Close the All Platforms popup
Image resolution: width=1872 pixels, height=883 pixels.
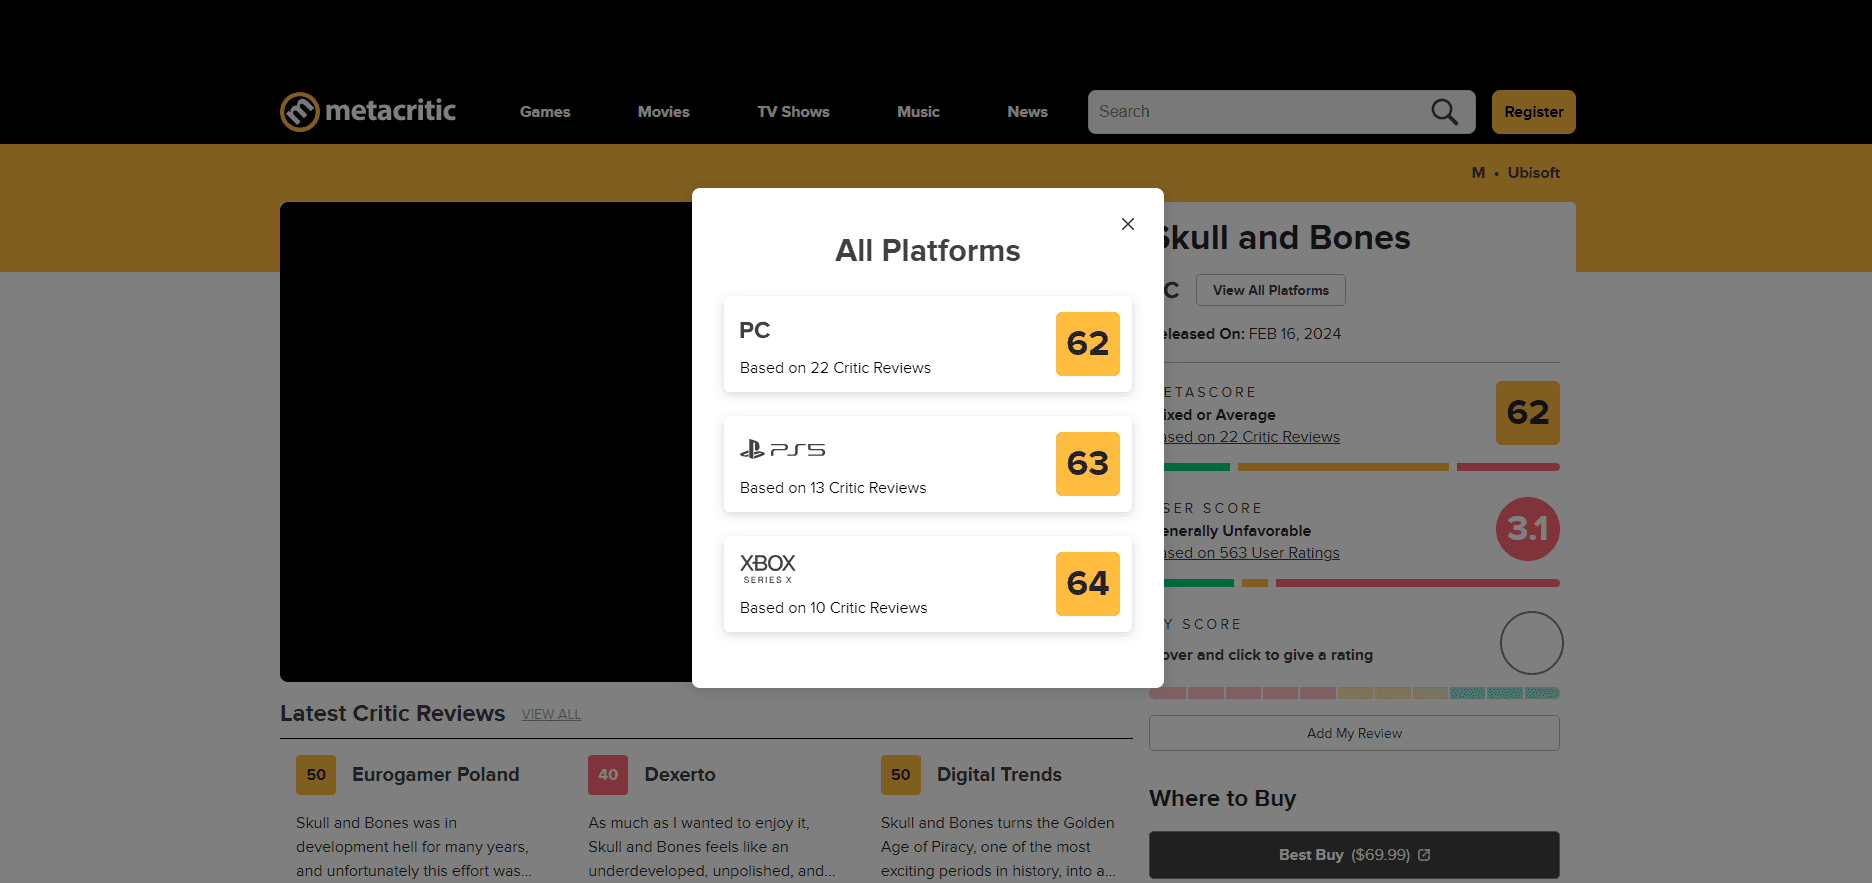(x=1127, y=224)
